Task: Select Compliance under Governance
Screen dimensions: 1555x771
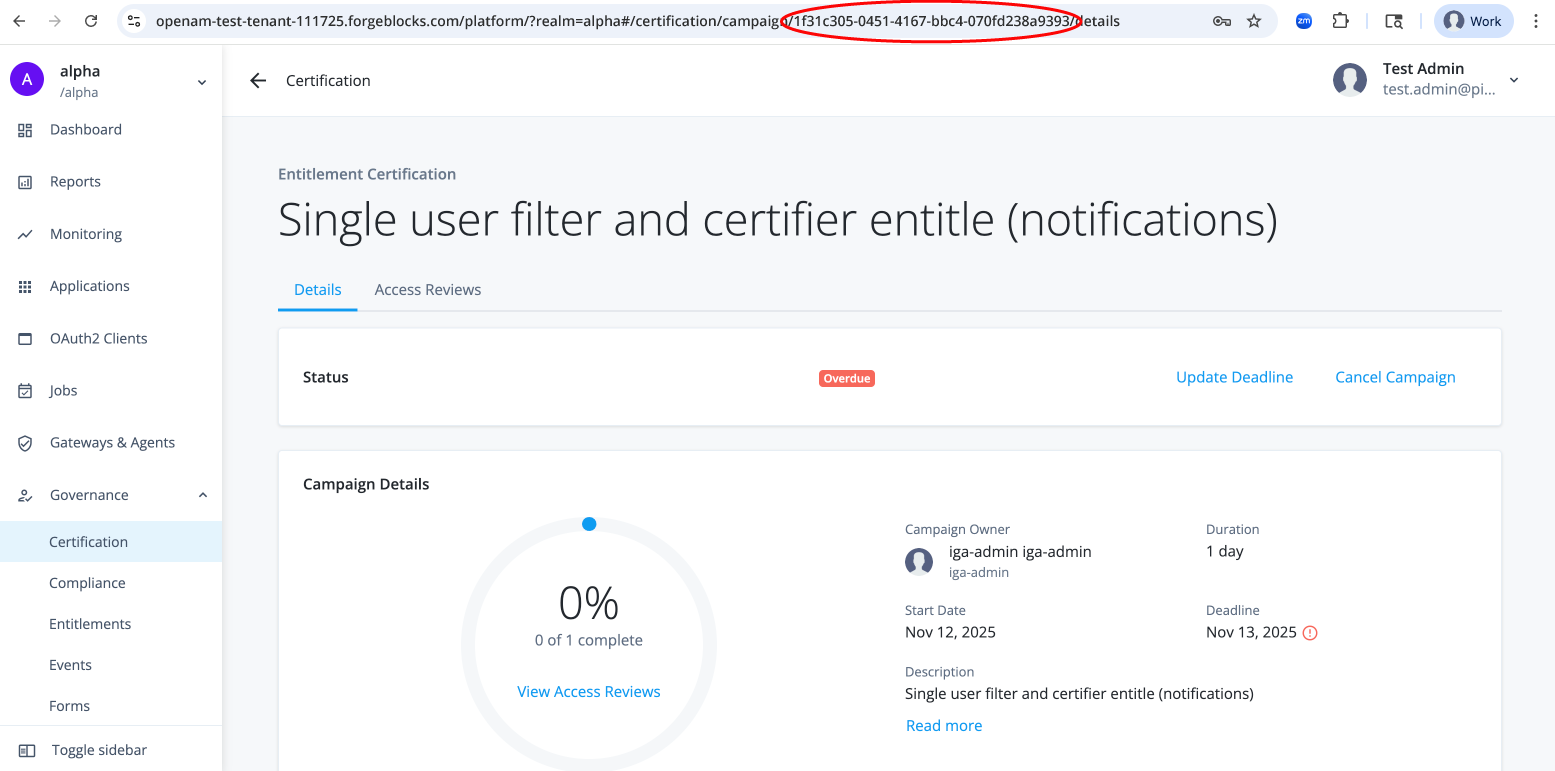Action: [87, 582]
